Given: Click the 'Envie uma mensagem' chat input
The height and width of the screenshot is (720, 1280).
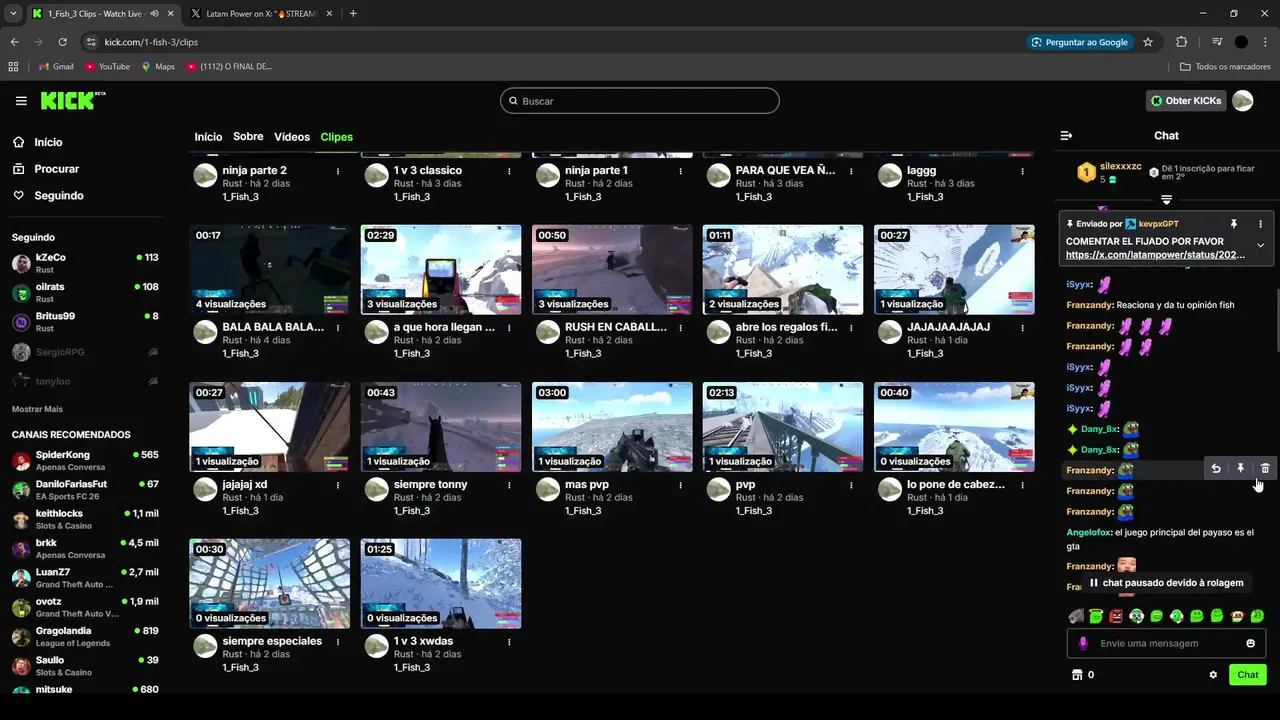Looking at the screenshot, I should coord(1166,644).
